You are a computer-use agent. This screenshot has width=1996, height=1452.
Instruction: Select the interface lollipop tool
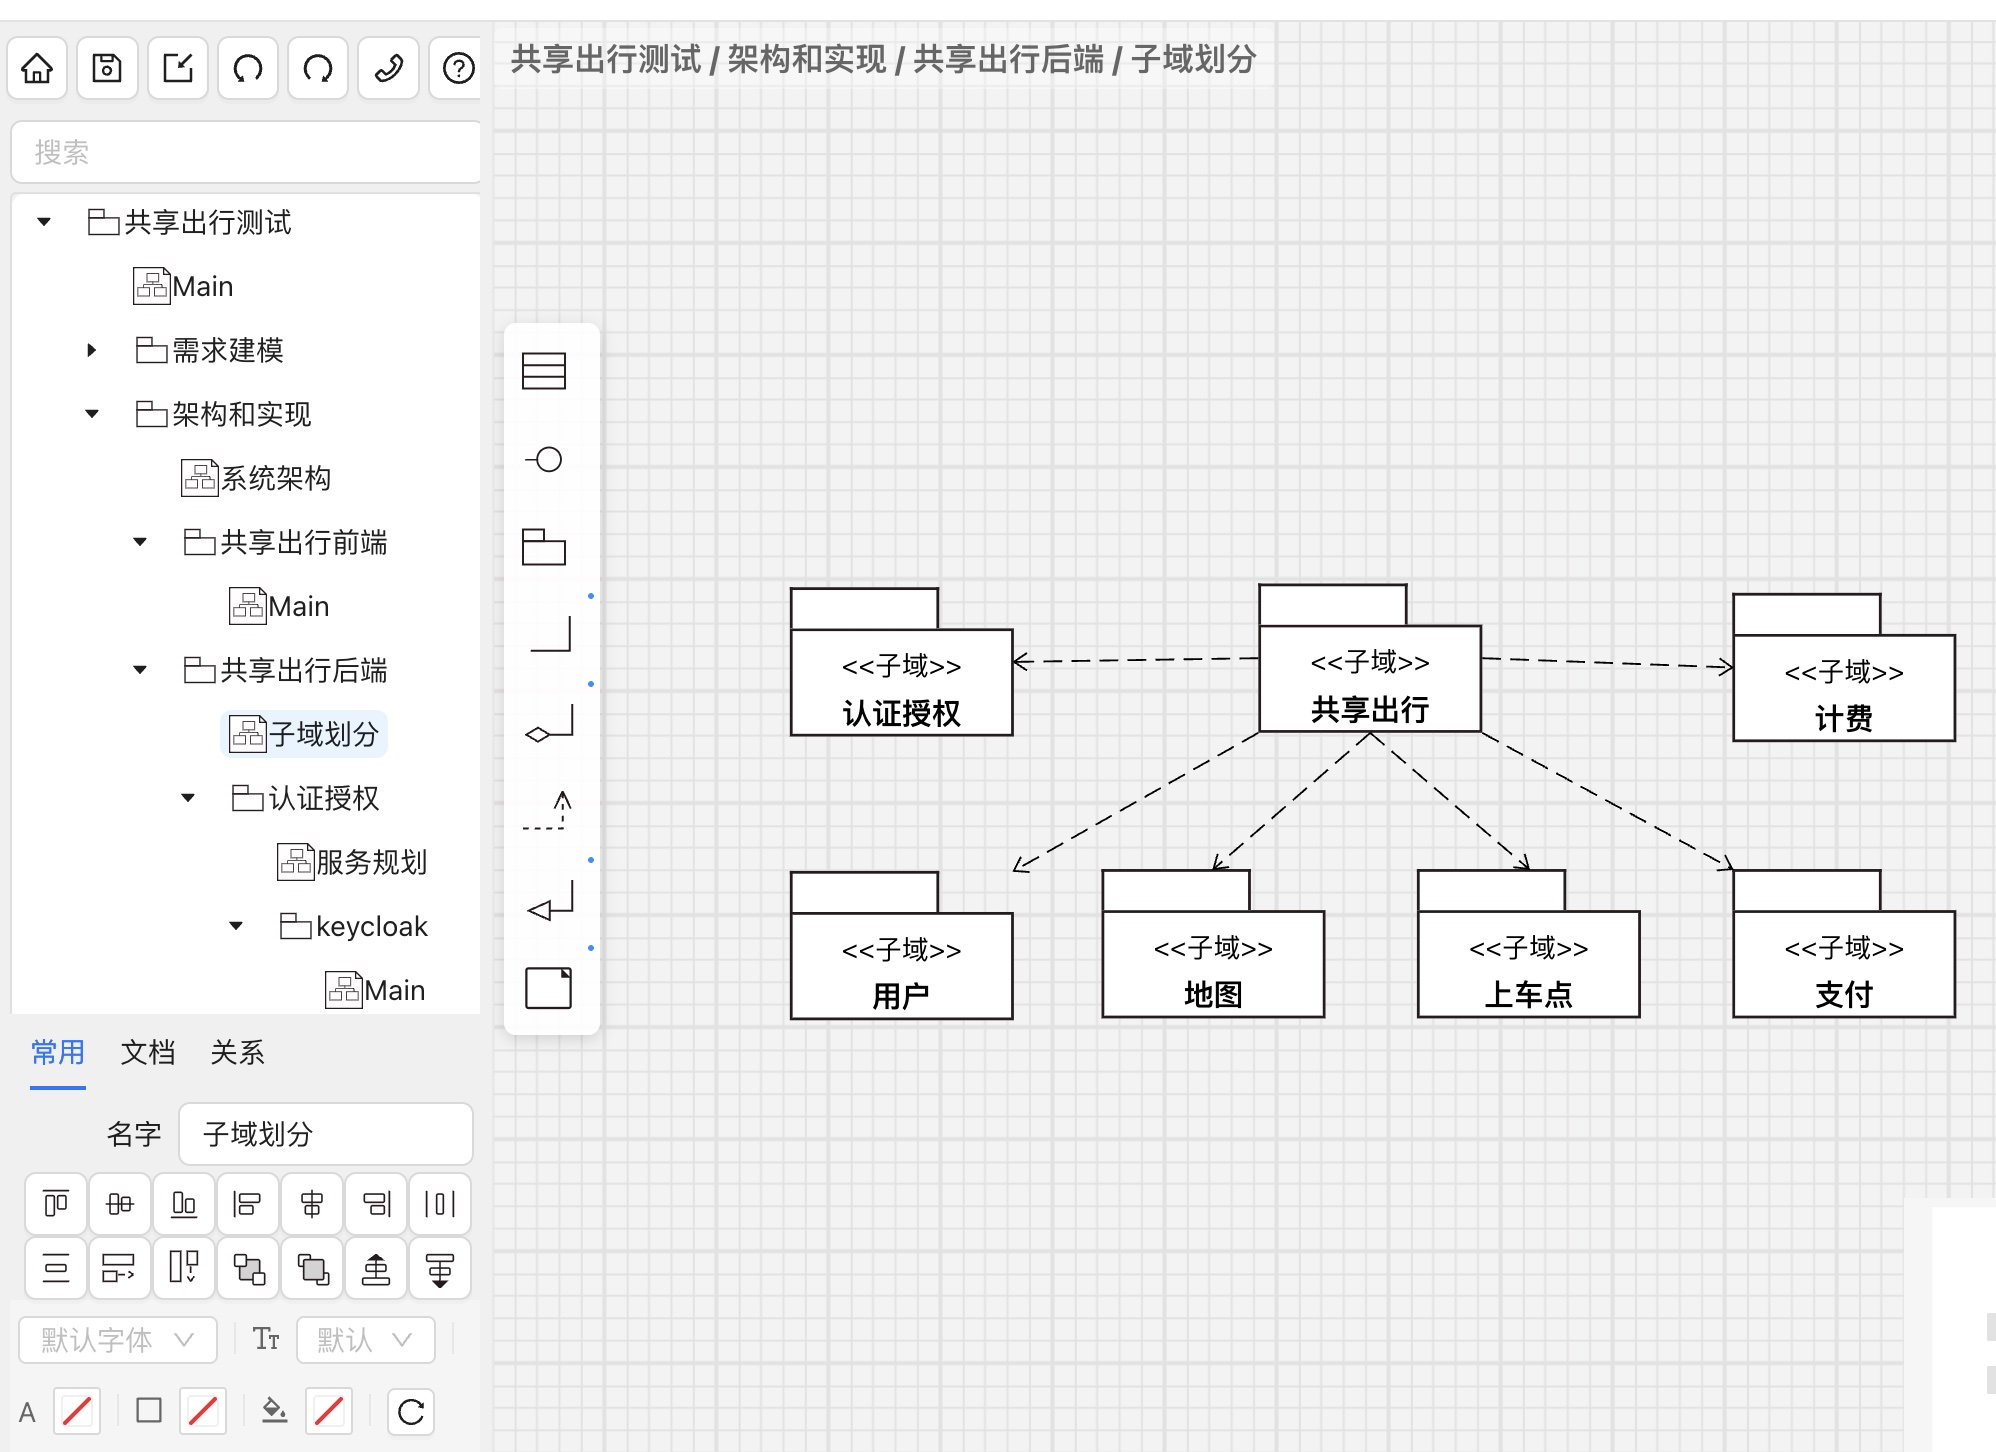tap(544, 459)
